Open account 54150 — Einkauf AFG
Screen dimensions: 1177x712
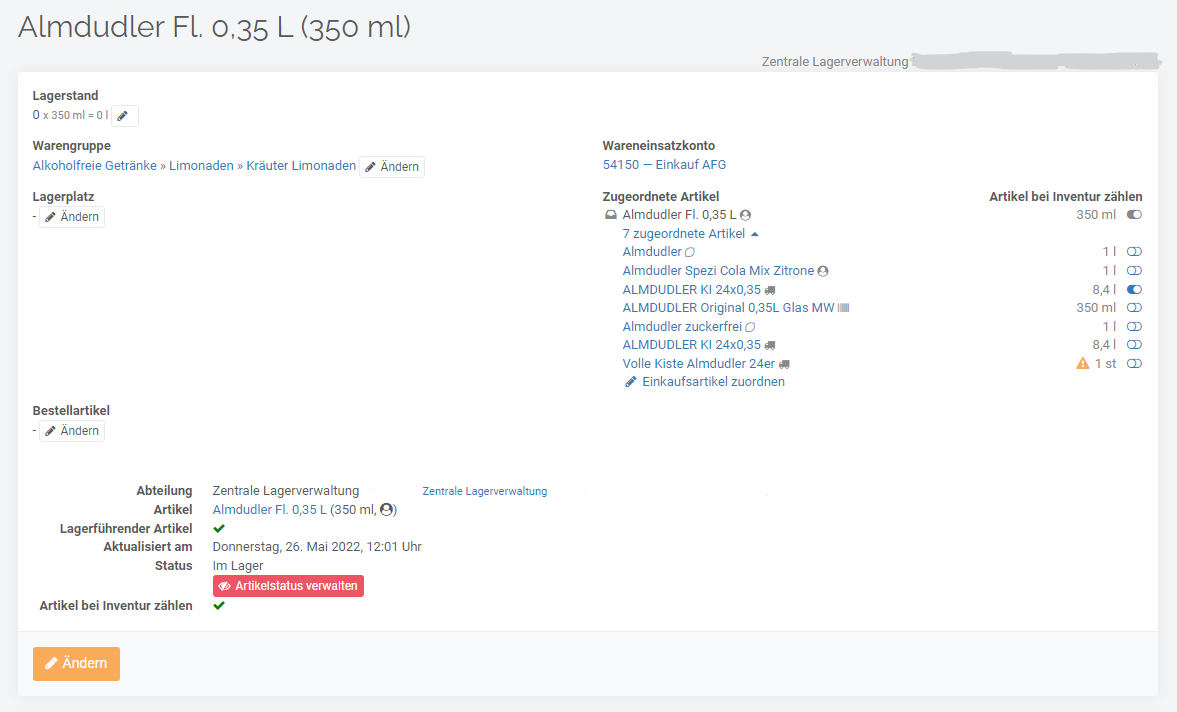click(x=664, y=164)
